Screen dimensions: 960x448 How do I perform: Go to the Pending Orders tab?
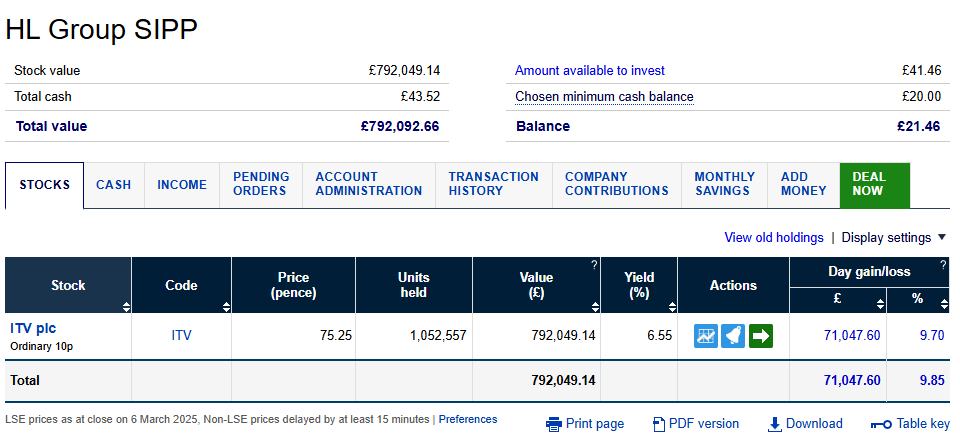pyautogui.click(x=261, y=185)
